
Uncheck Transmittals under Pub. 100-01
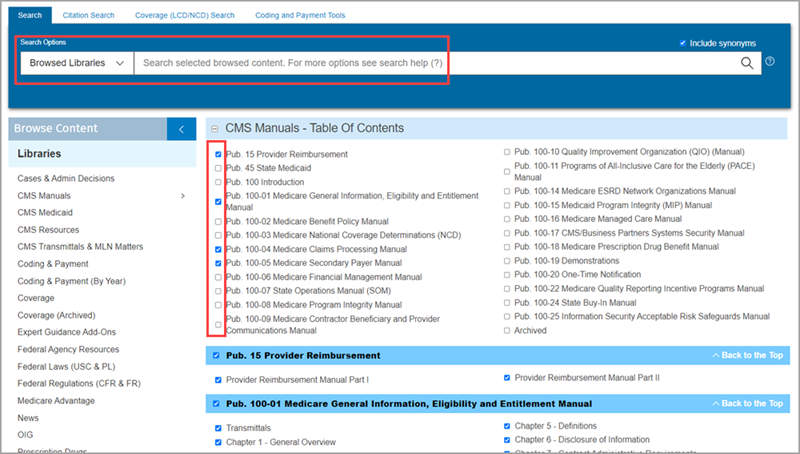point(218,428)
